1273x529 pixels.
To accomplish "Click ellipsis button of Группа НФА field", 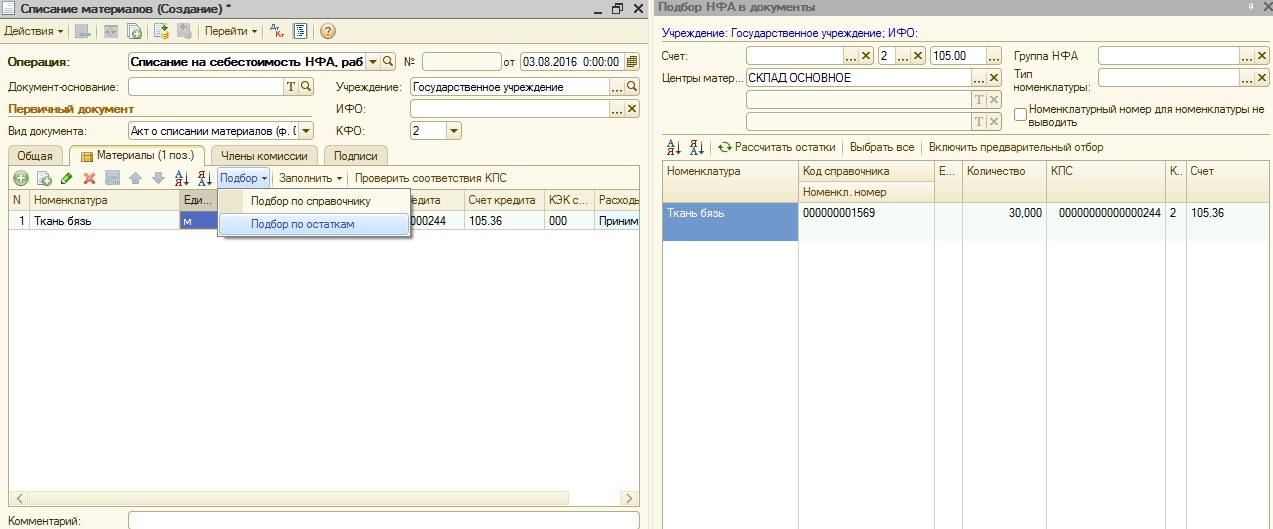I will click(1247, 56).
